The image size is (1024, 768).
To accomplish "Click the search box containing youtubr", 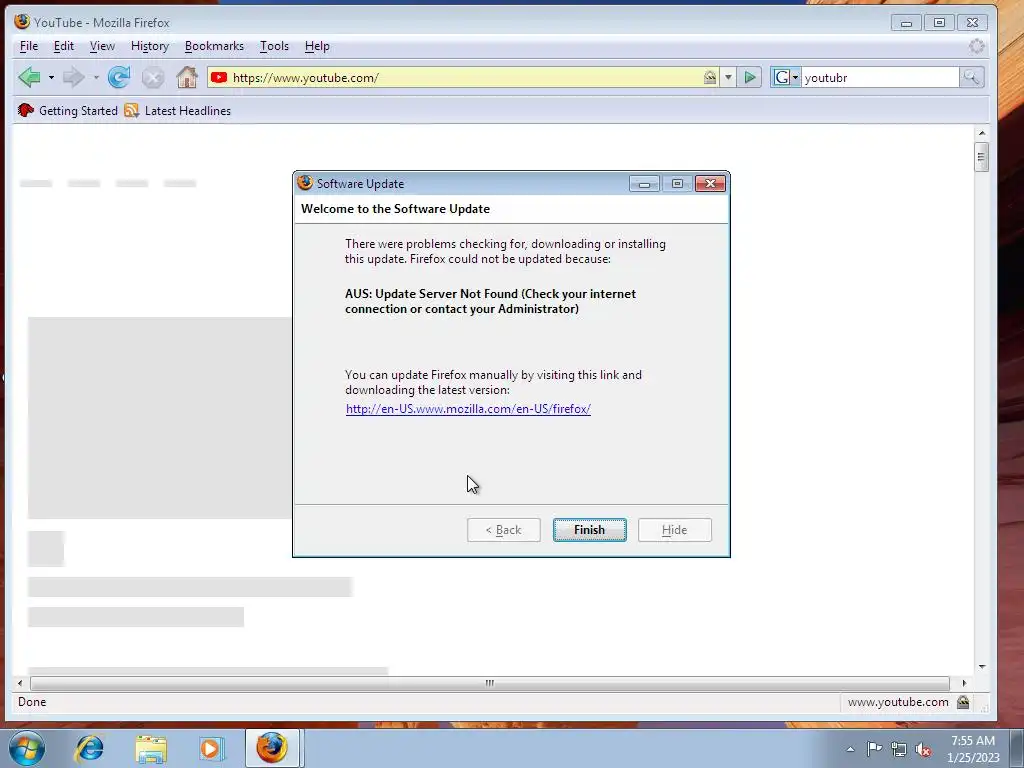I will (x=880, y=78).
